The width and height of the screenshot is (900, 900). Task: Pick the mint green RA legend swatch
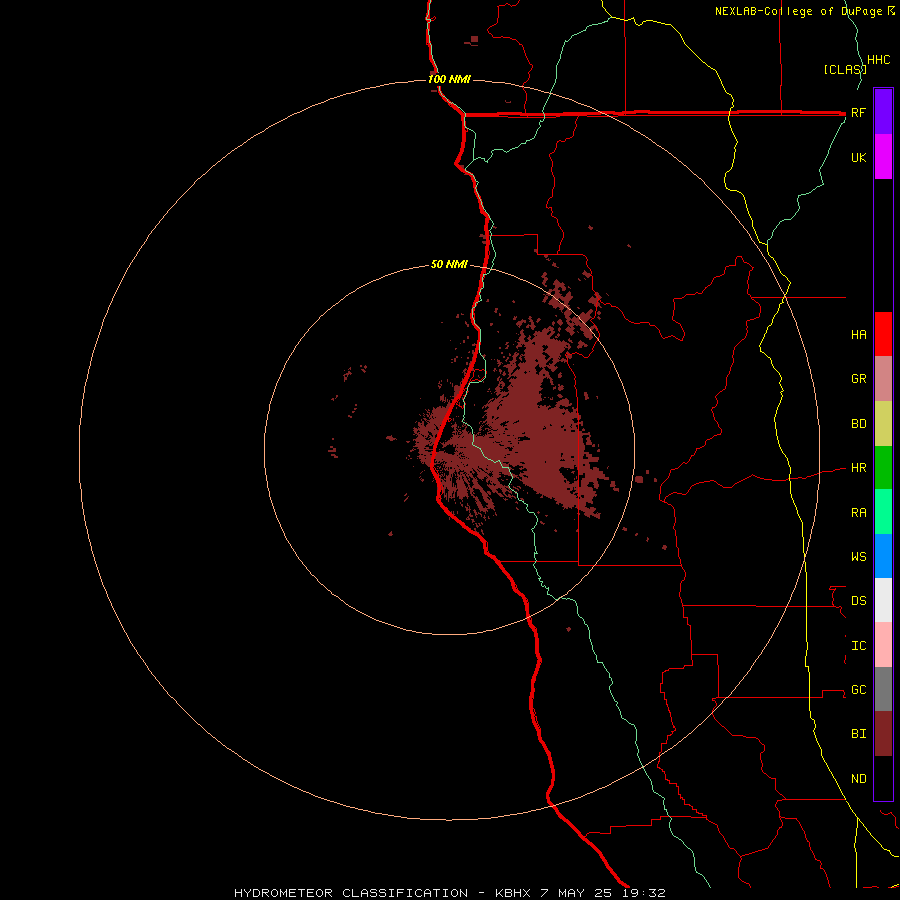[883, 512]
